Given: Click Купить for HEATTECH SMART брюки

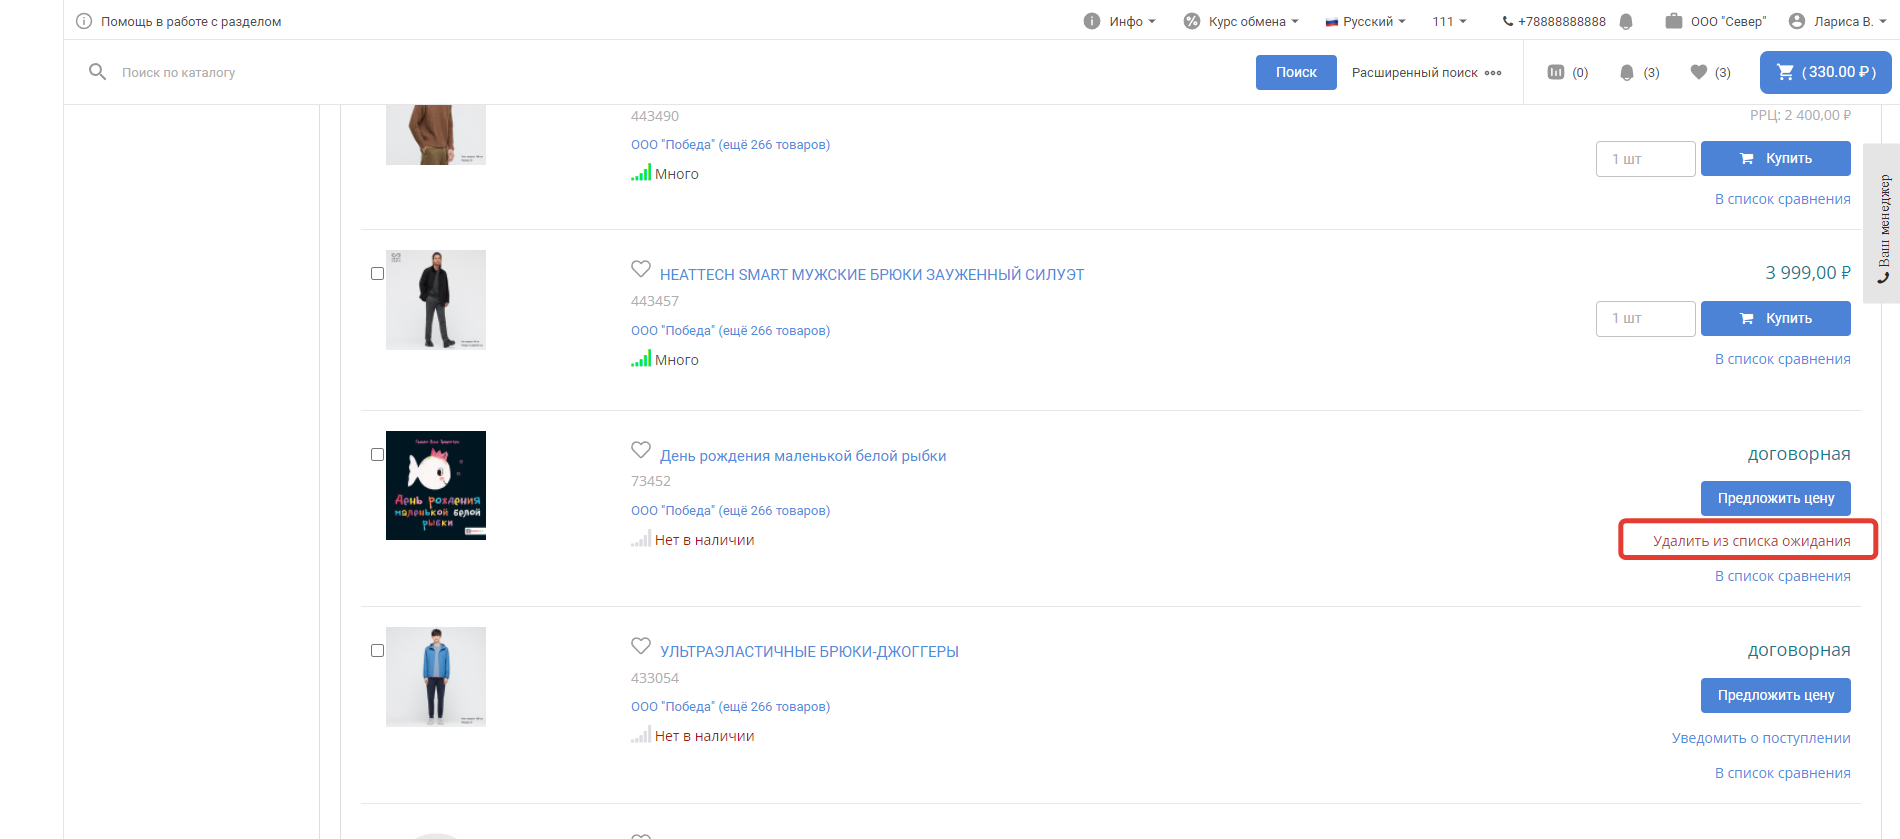Looking at the screenshot, I should (1775, 318).
